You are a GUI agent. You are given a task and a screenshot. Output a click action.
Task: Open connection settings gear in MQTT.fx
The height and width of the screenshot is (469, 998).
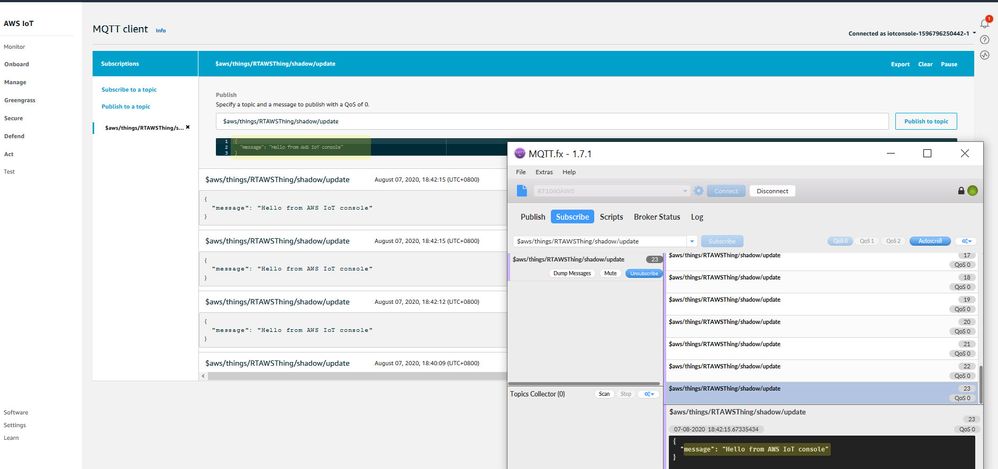pos(698,191)
